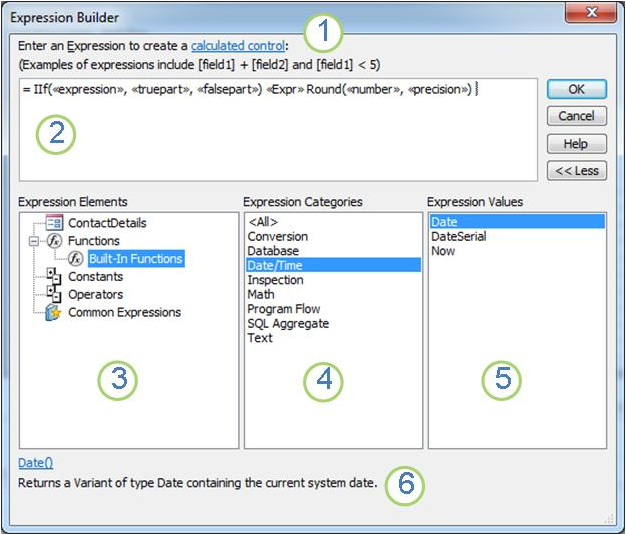This screenshot has height=534, width=626.
Task: Confirm with the OK button
Action: 576,89
